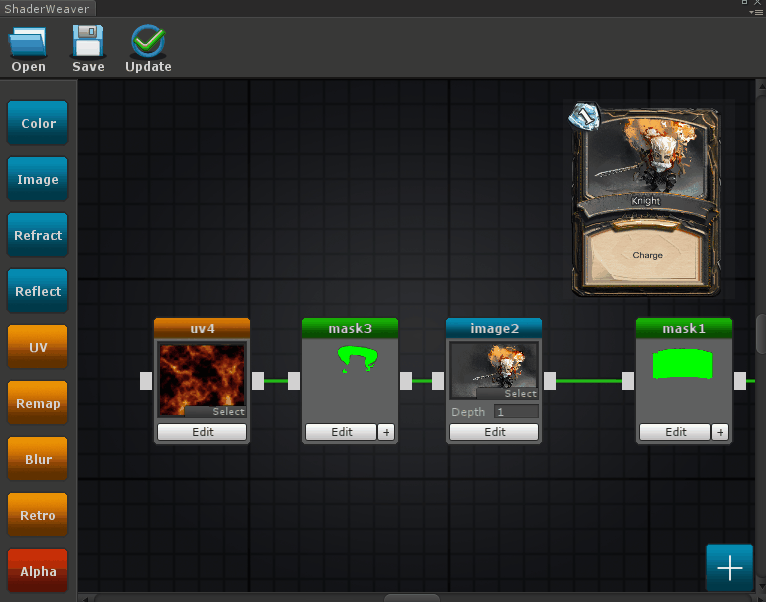Screen dimensions: 766x602
Task: Click mask1 node input port
Action: (628, 381)
